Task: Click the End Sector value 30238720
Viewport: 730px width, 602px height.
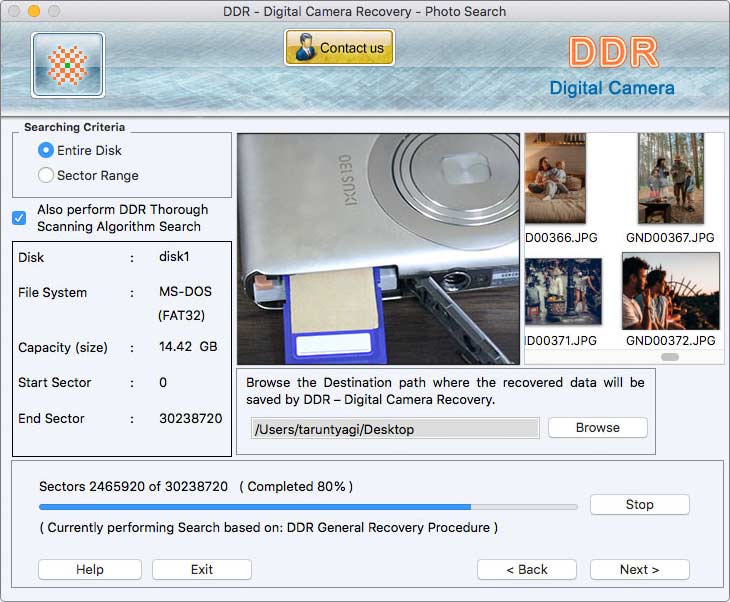Action: (190, 418)
